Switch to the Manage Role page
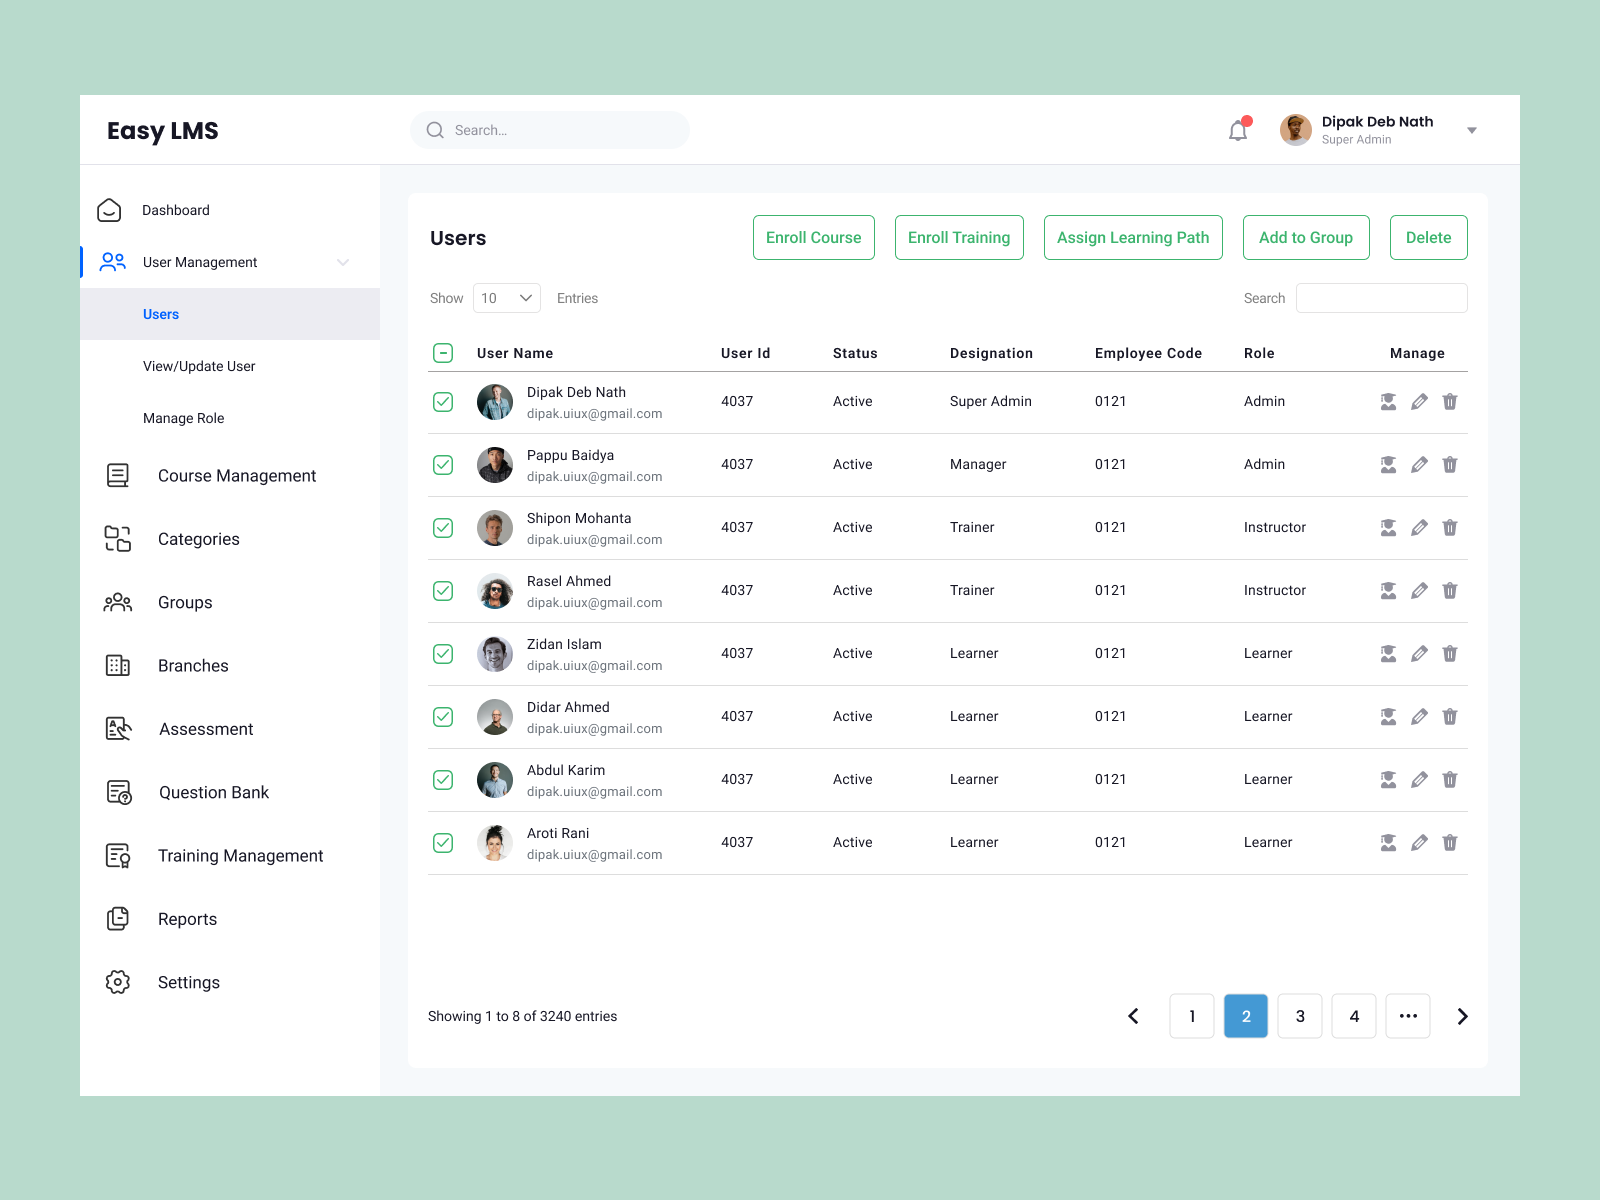Image resolution: width=1600 pixels, height=1200 pixels. (x=183, y=418)
